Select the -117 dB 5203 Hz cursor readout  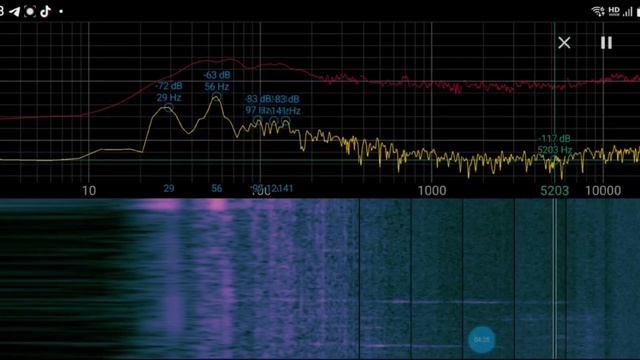554,144
